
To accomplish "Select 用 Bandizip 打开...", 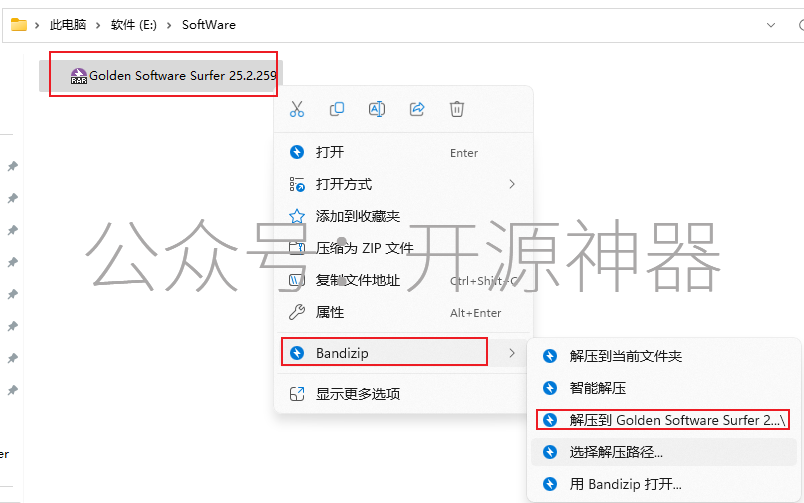I will point(664,484).
